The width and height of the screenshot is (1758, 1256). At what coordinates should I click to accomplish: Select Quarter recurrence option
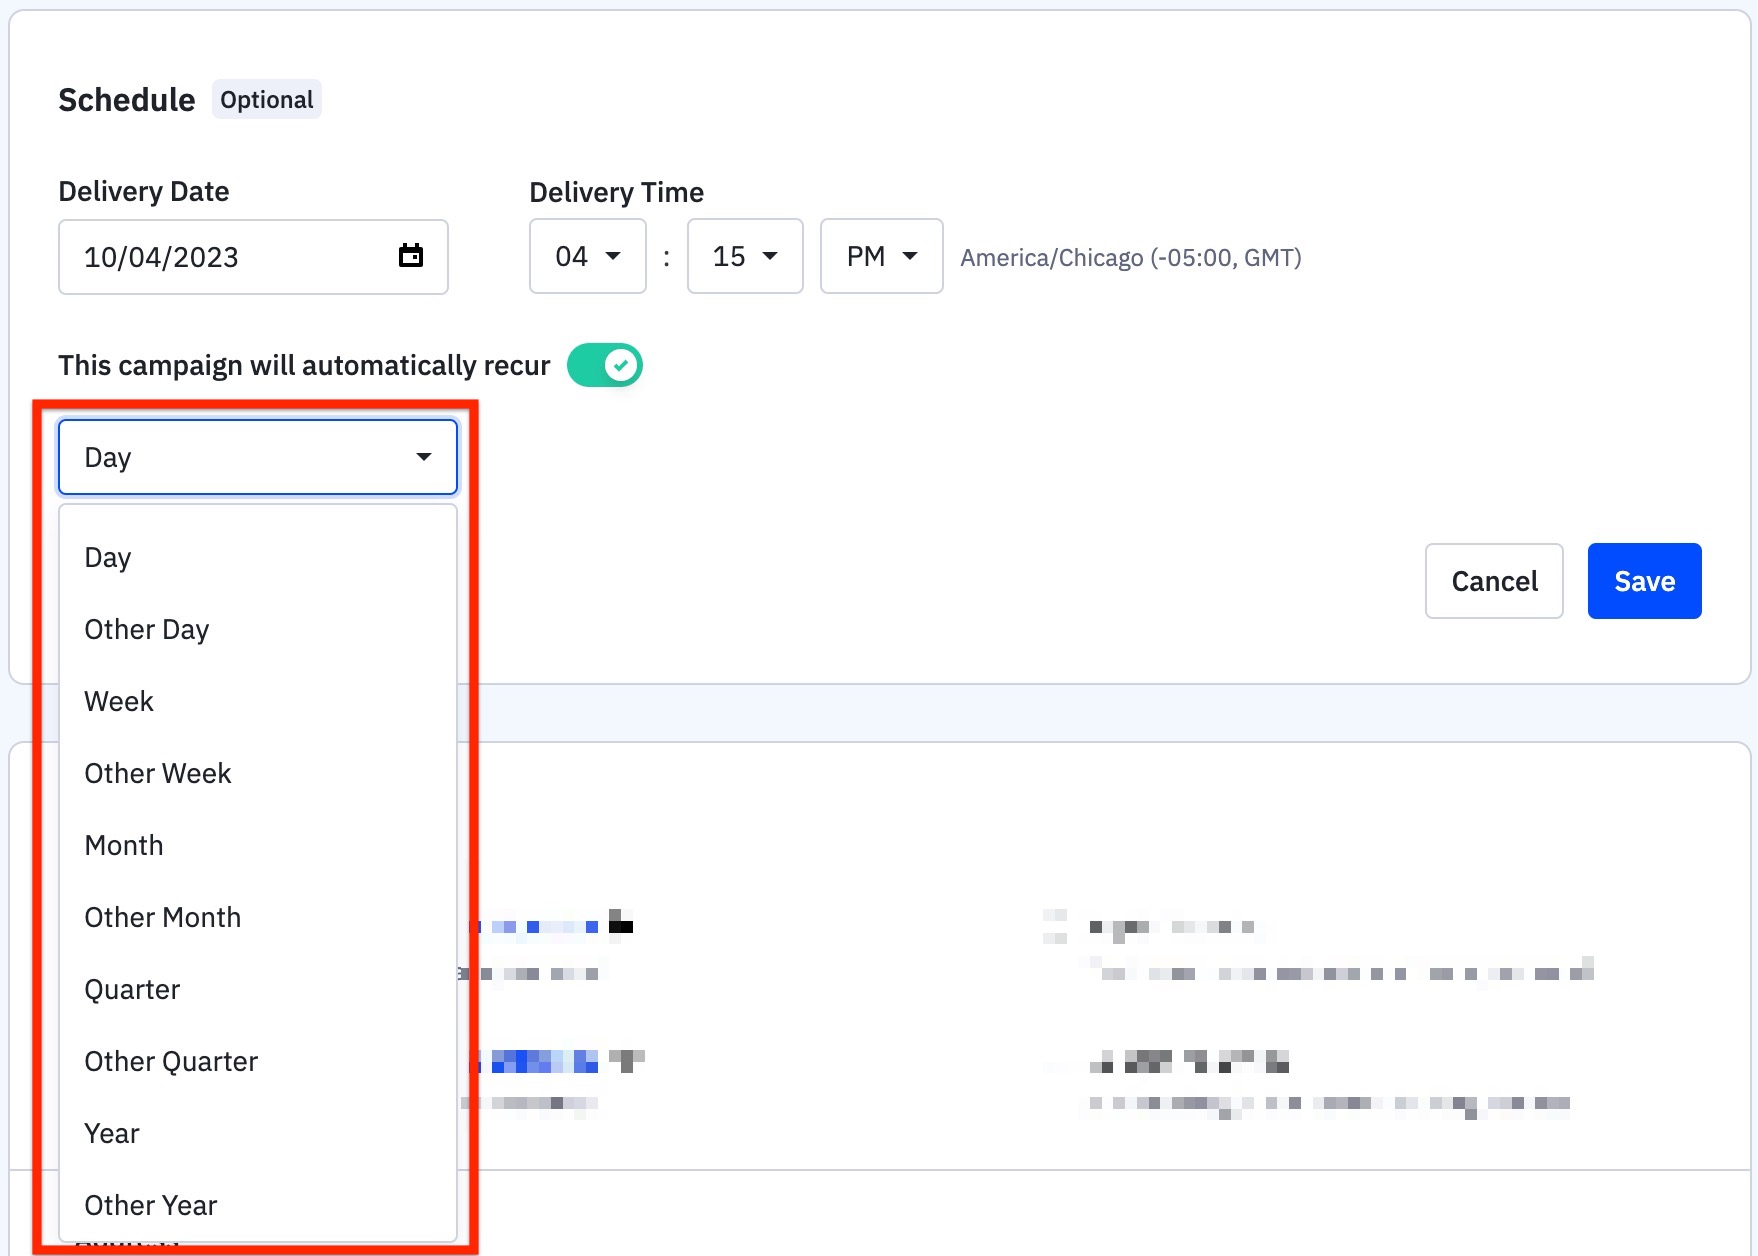point(132,989)
